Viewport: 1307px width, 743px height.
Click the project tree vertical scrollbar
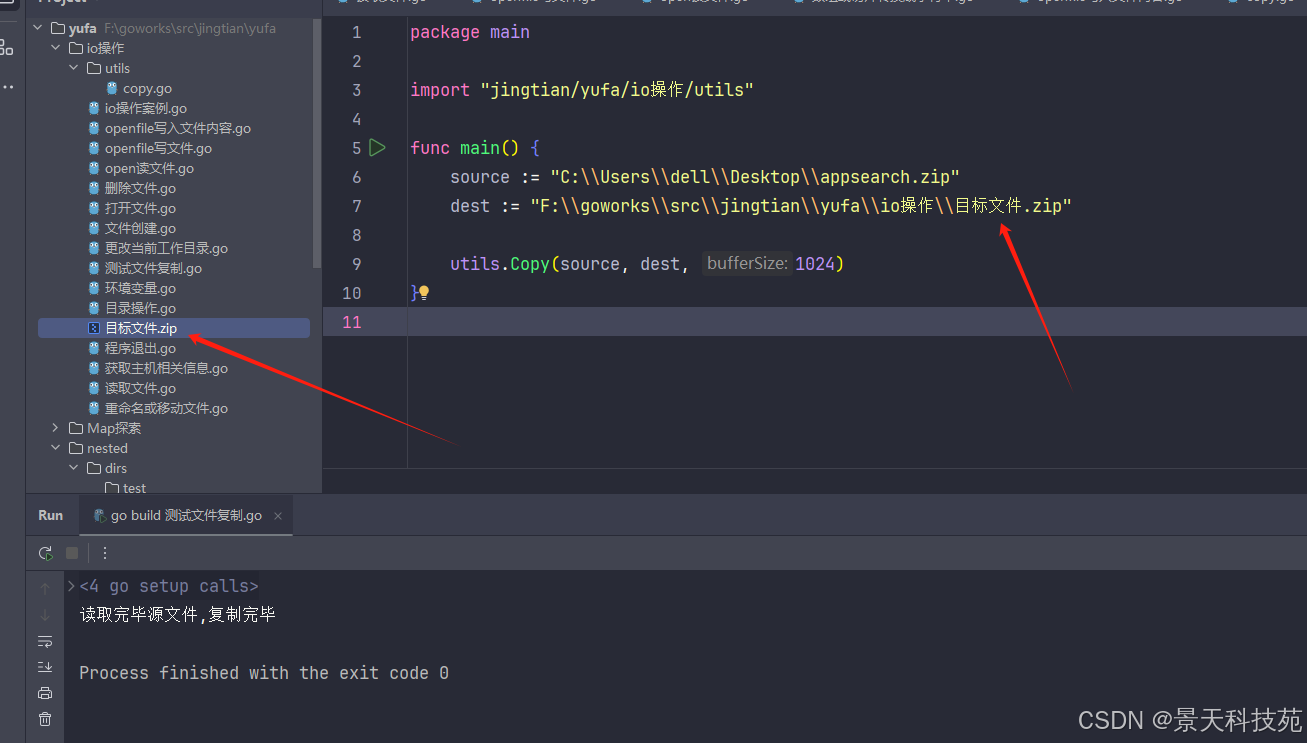[317, 150]
